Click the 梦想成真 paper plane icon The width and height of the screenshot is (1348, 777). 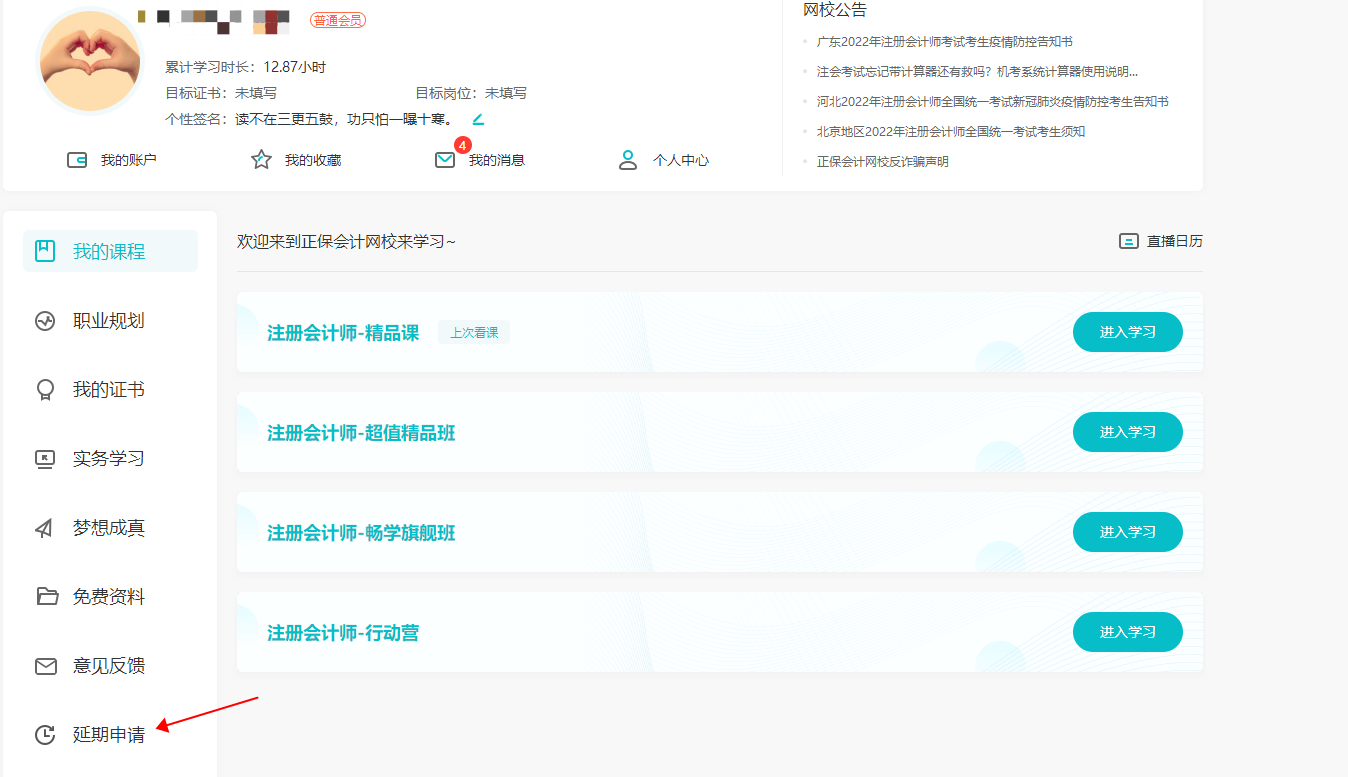tap(44, 527)
